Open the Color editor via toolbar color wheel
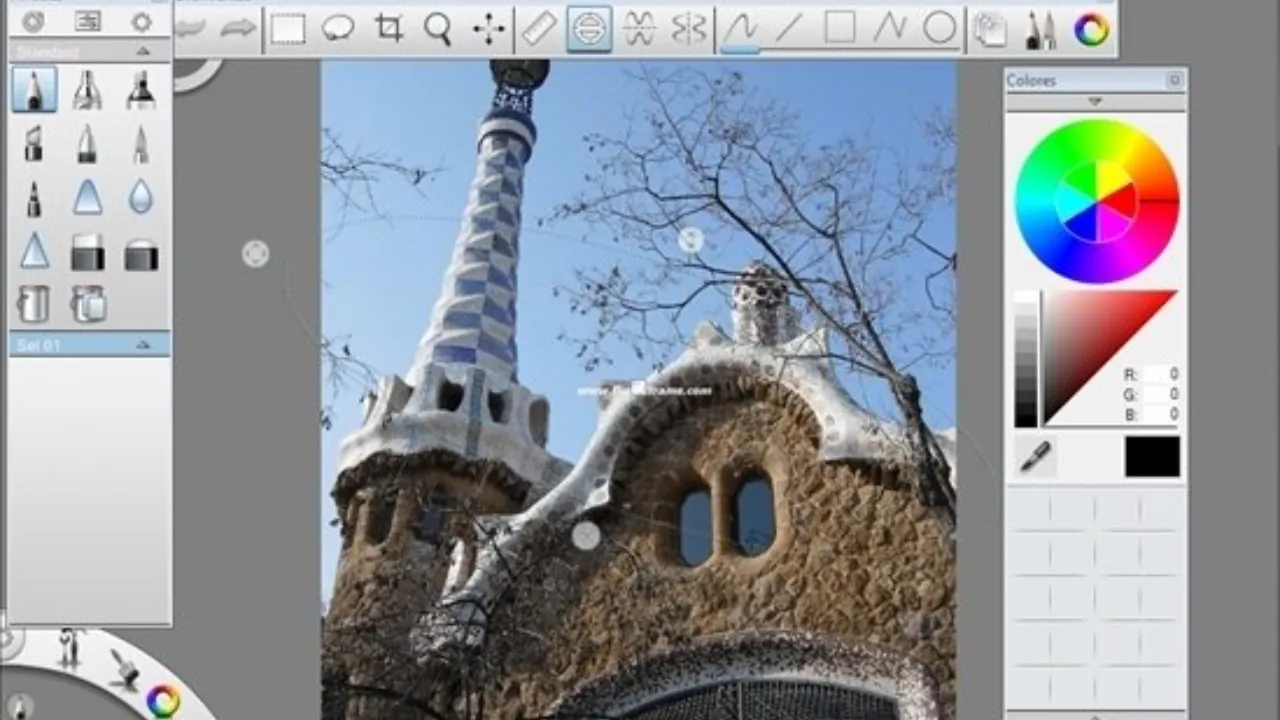 (1091, 29)
